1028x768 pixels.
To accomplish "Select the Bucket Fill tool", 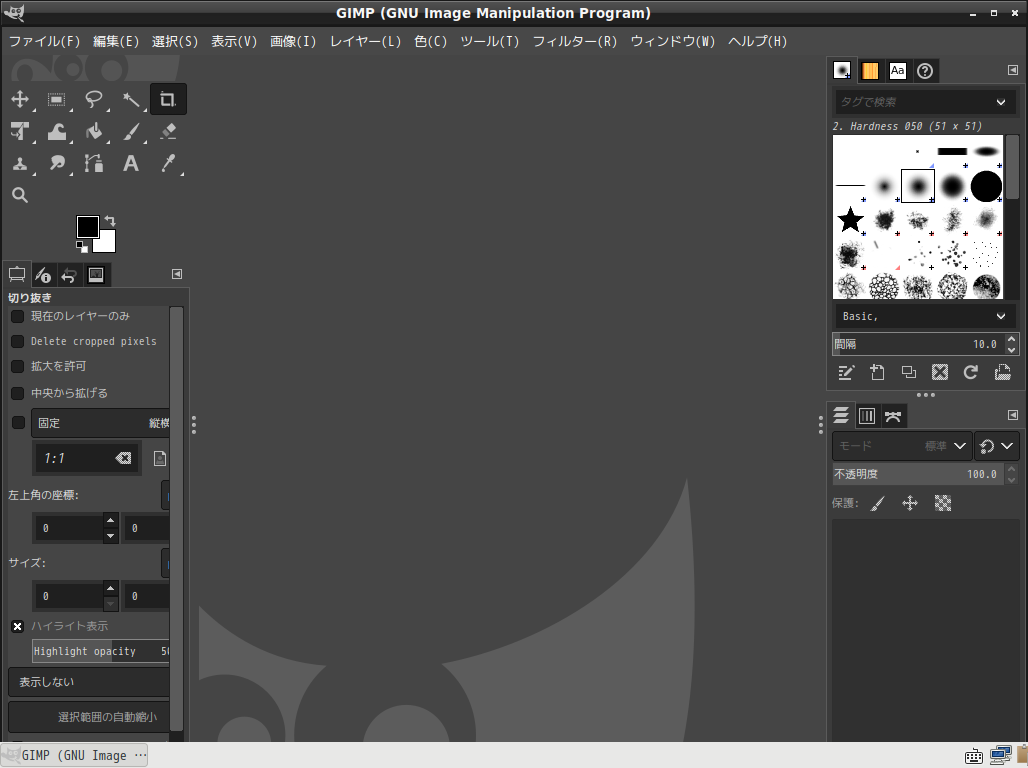I will 94,131.
